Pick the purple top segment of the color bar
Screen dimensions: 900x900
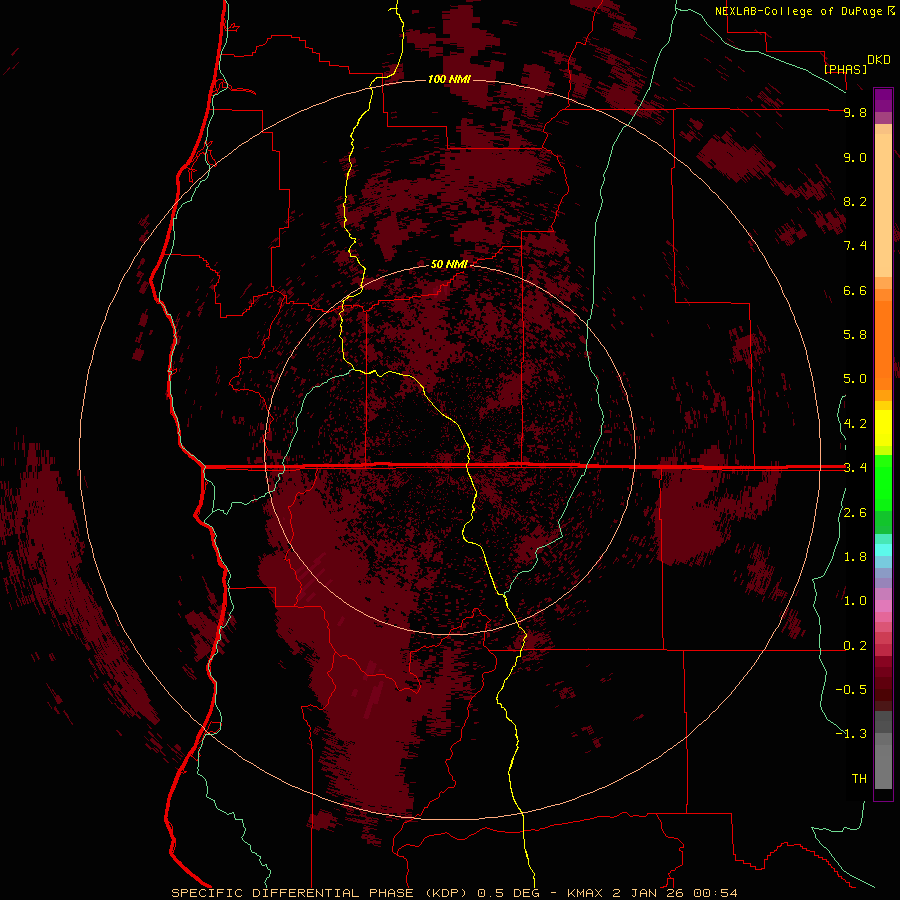tap(883, 100)
